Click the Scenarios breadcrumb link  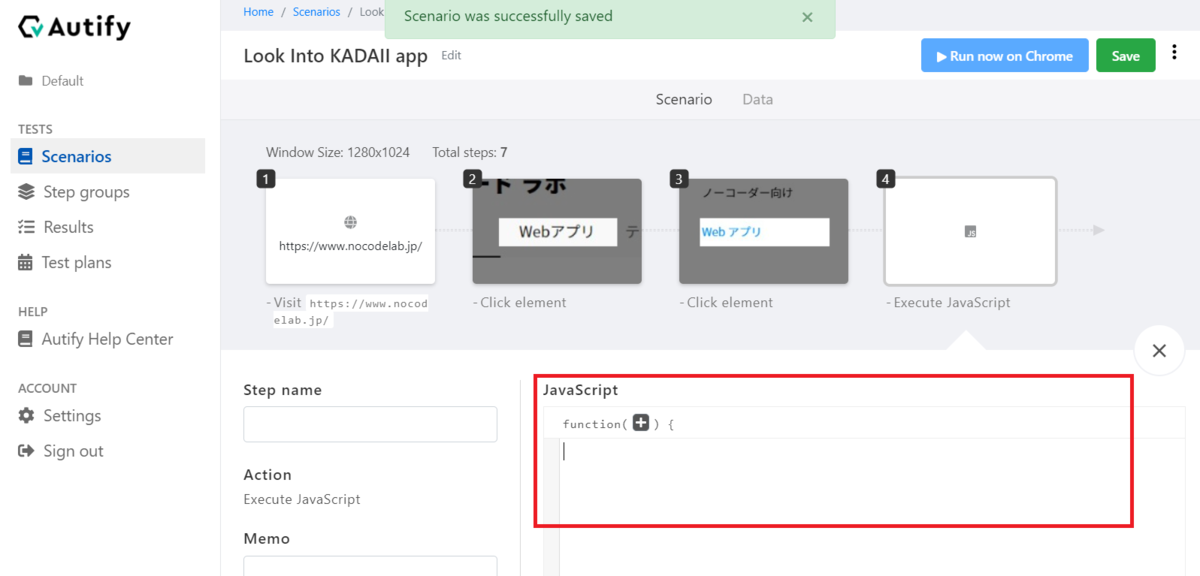point(316,12)
